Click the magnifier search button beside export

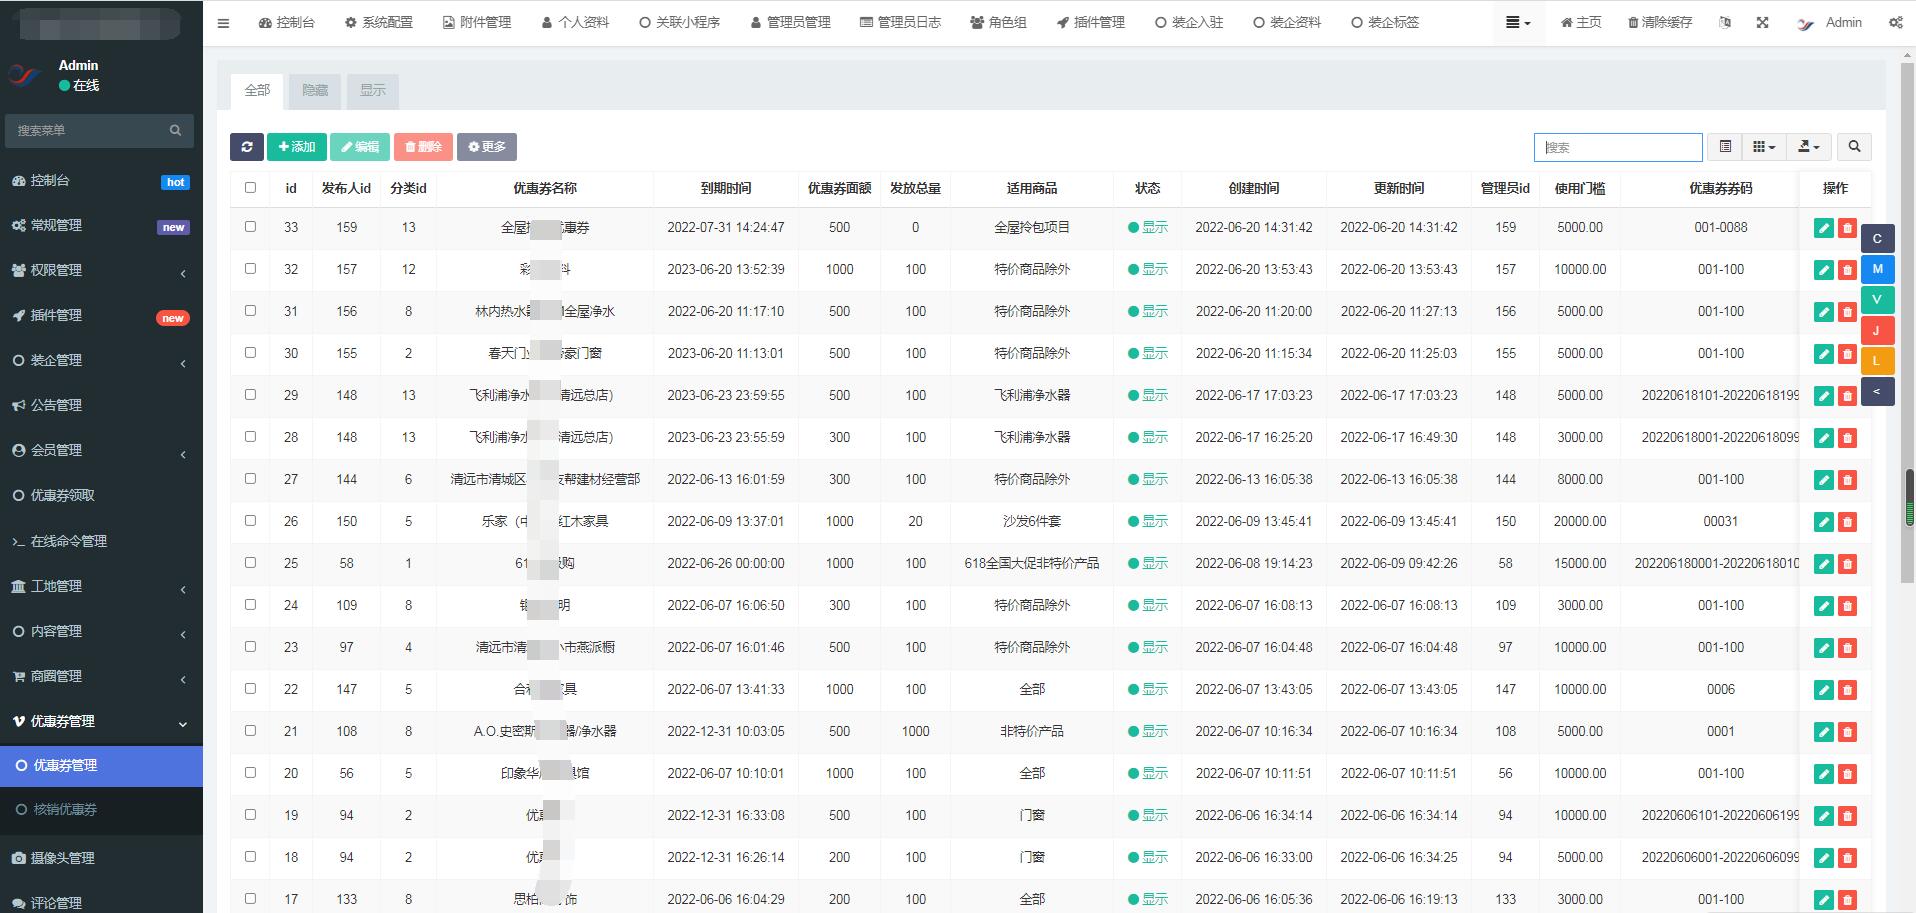pos(1854,147)
